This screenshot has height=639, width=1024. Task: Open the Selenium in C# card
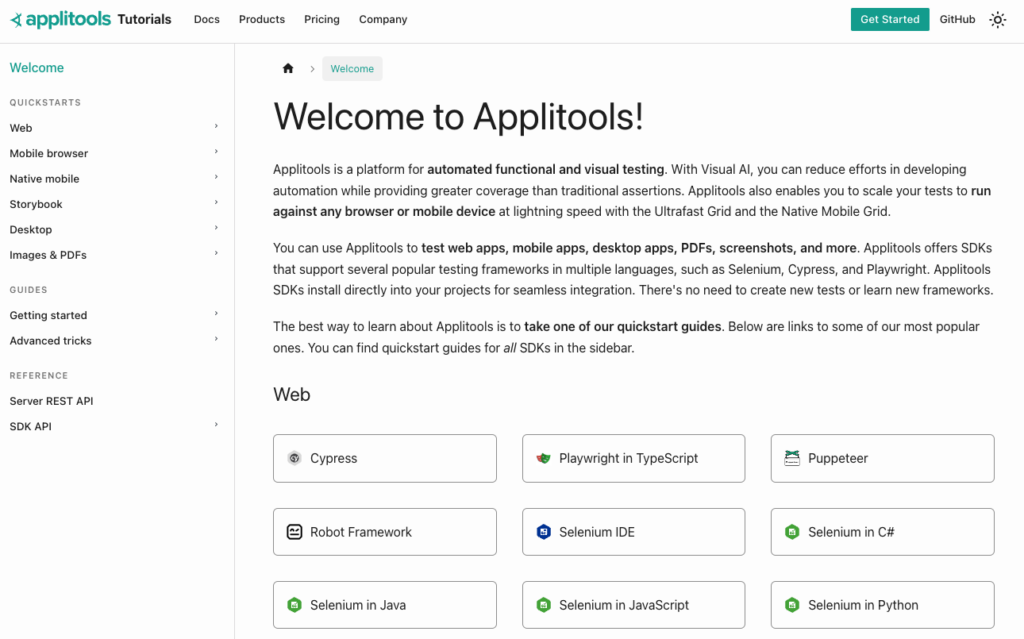click(882, 532)
